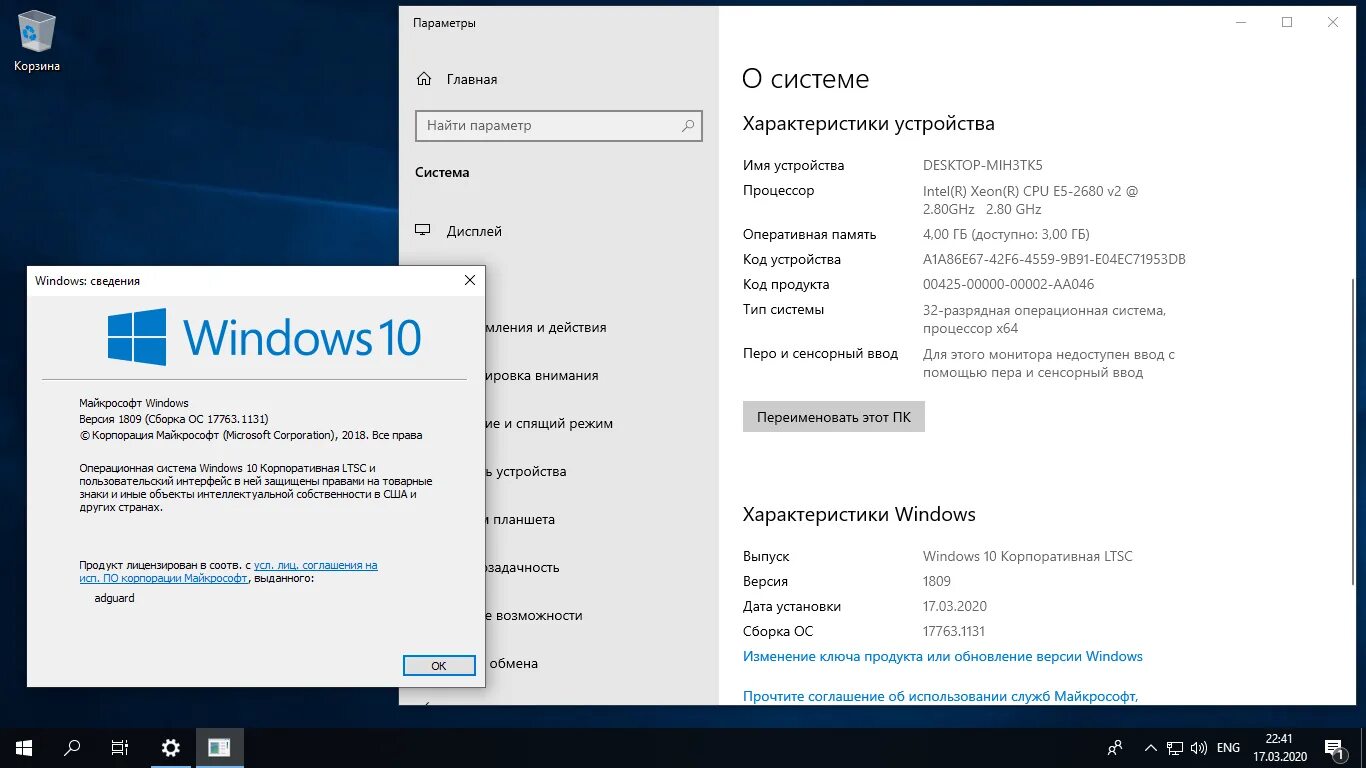1366x768 pixels.
Task: Minimize the Параметры window
Action: click(1241, 22)
